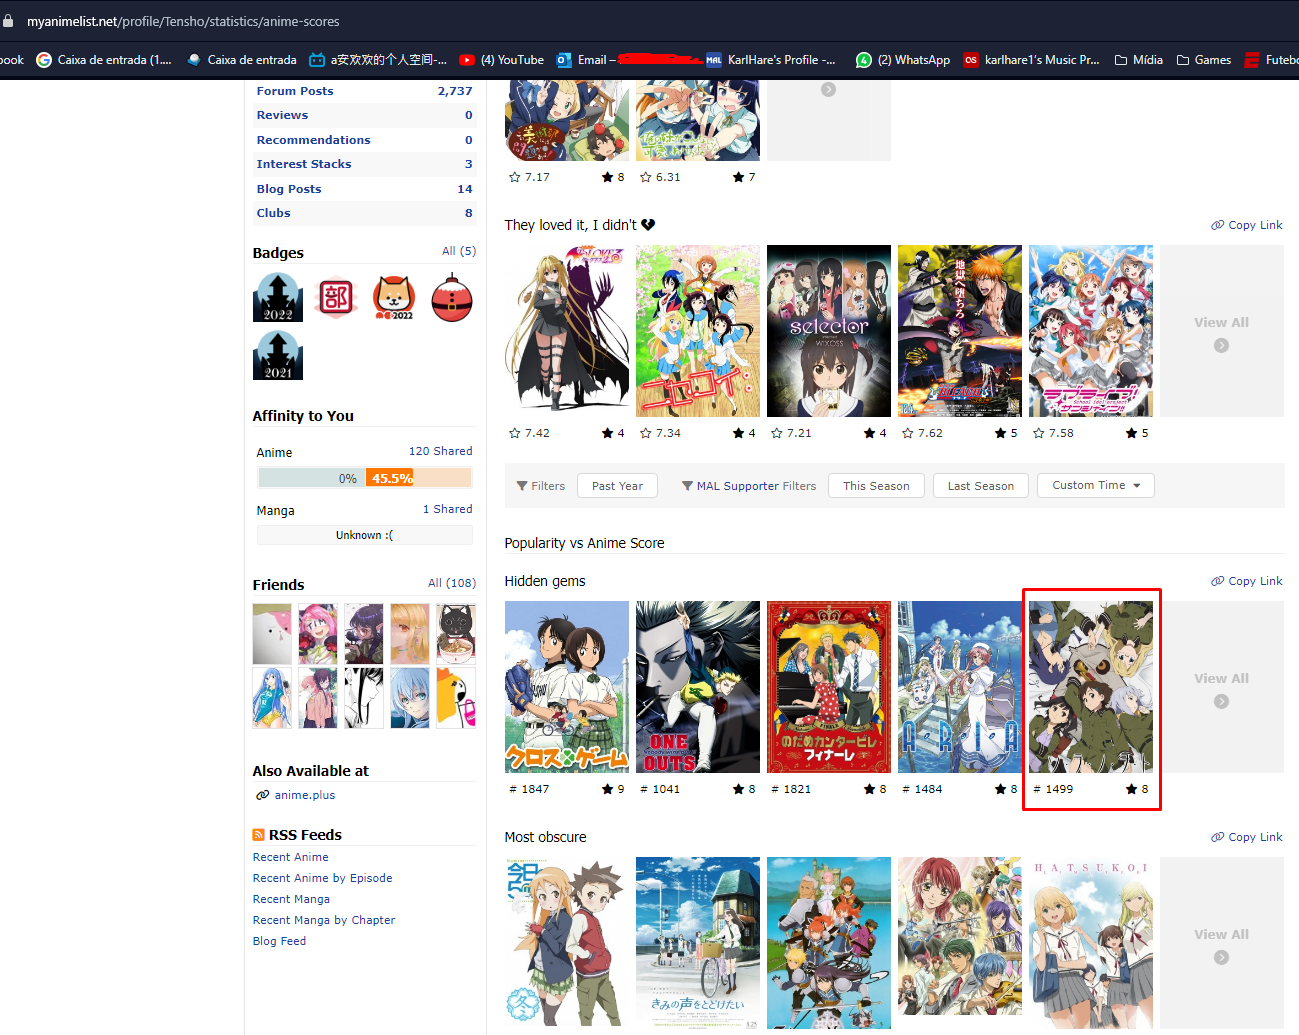Open MAL Supporter Filters

pyautogui.click(x=749, y=486)
